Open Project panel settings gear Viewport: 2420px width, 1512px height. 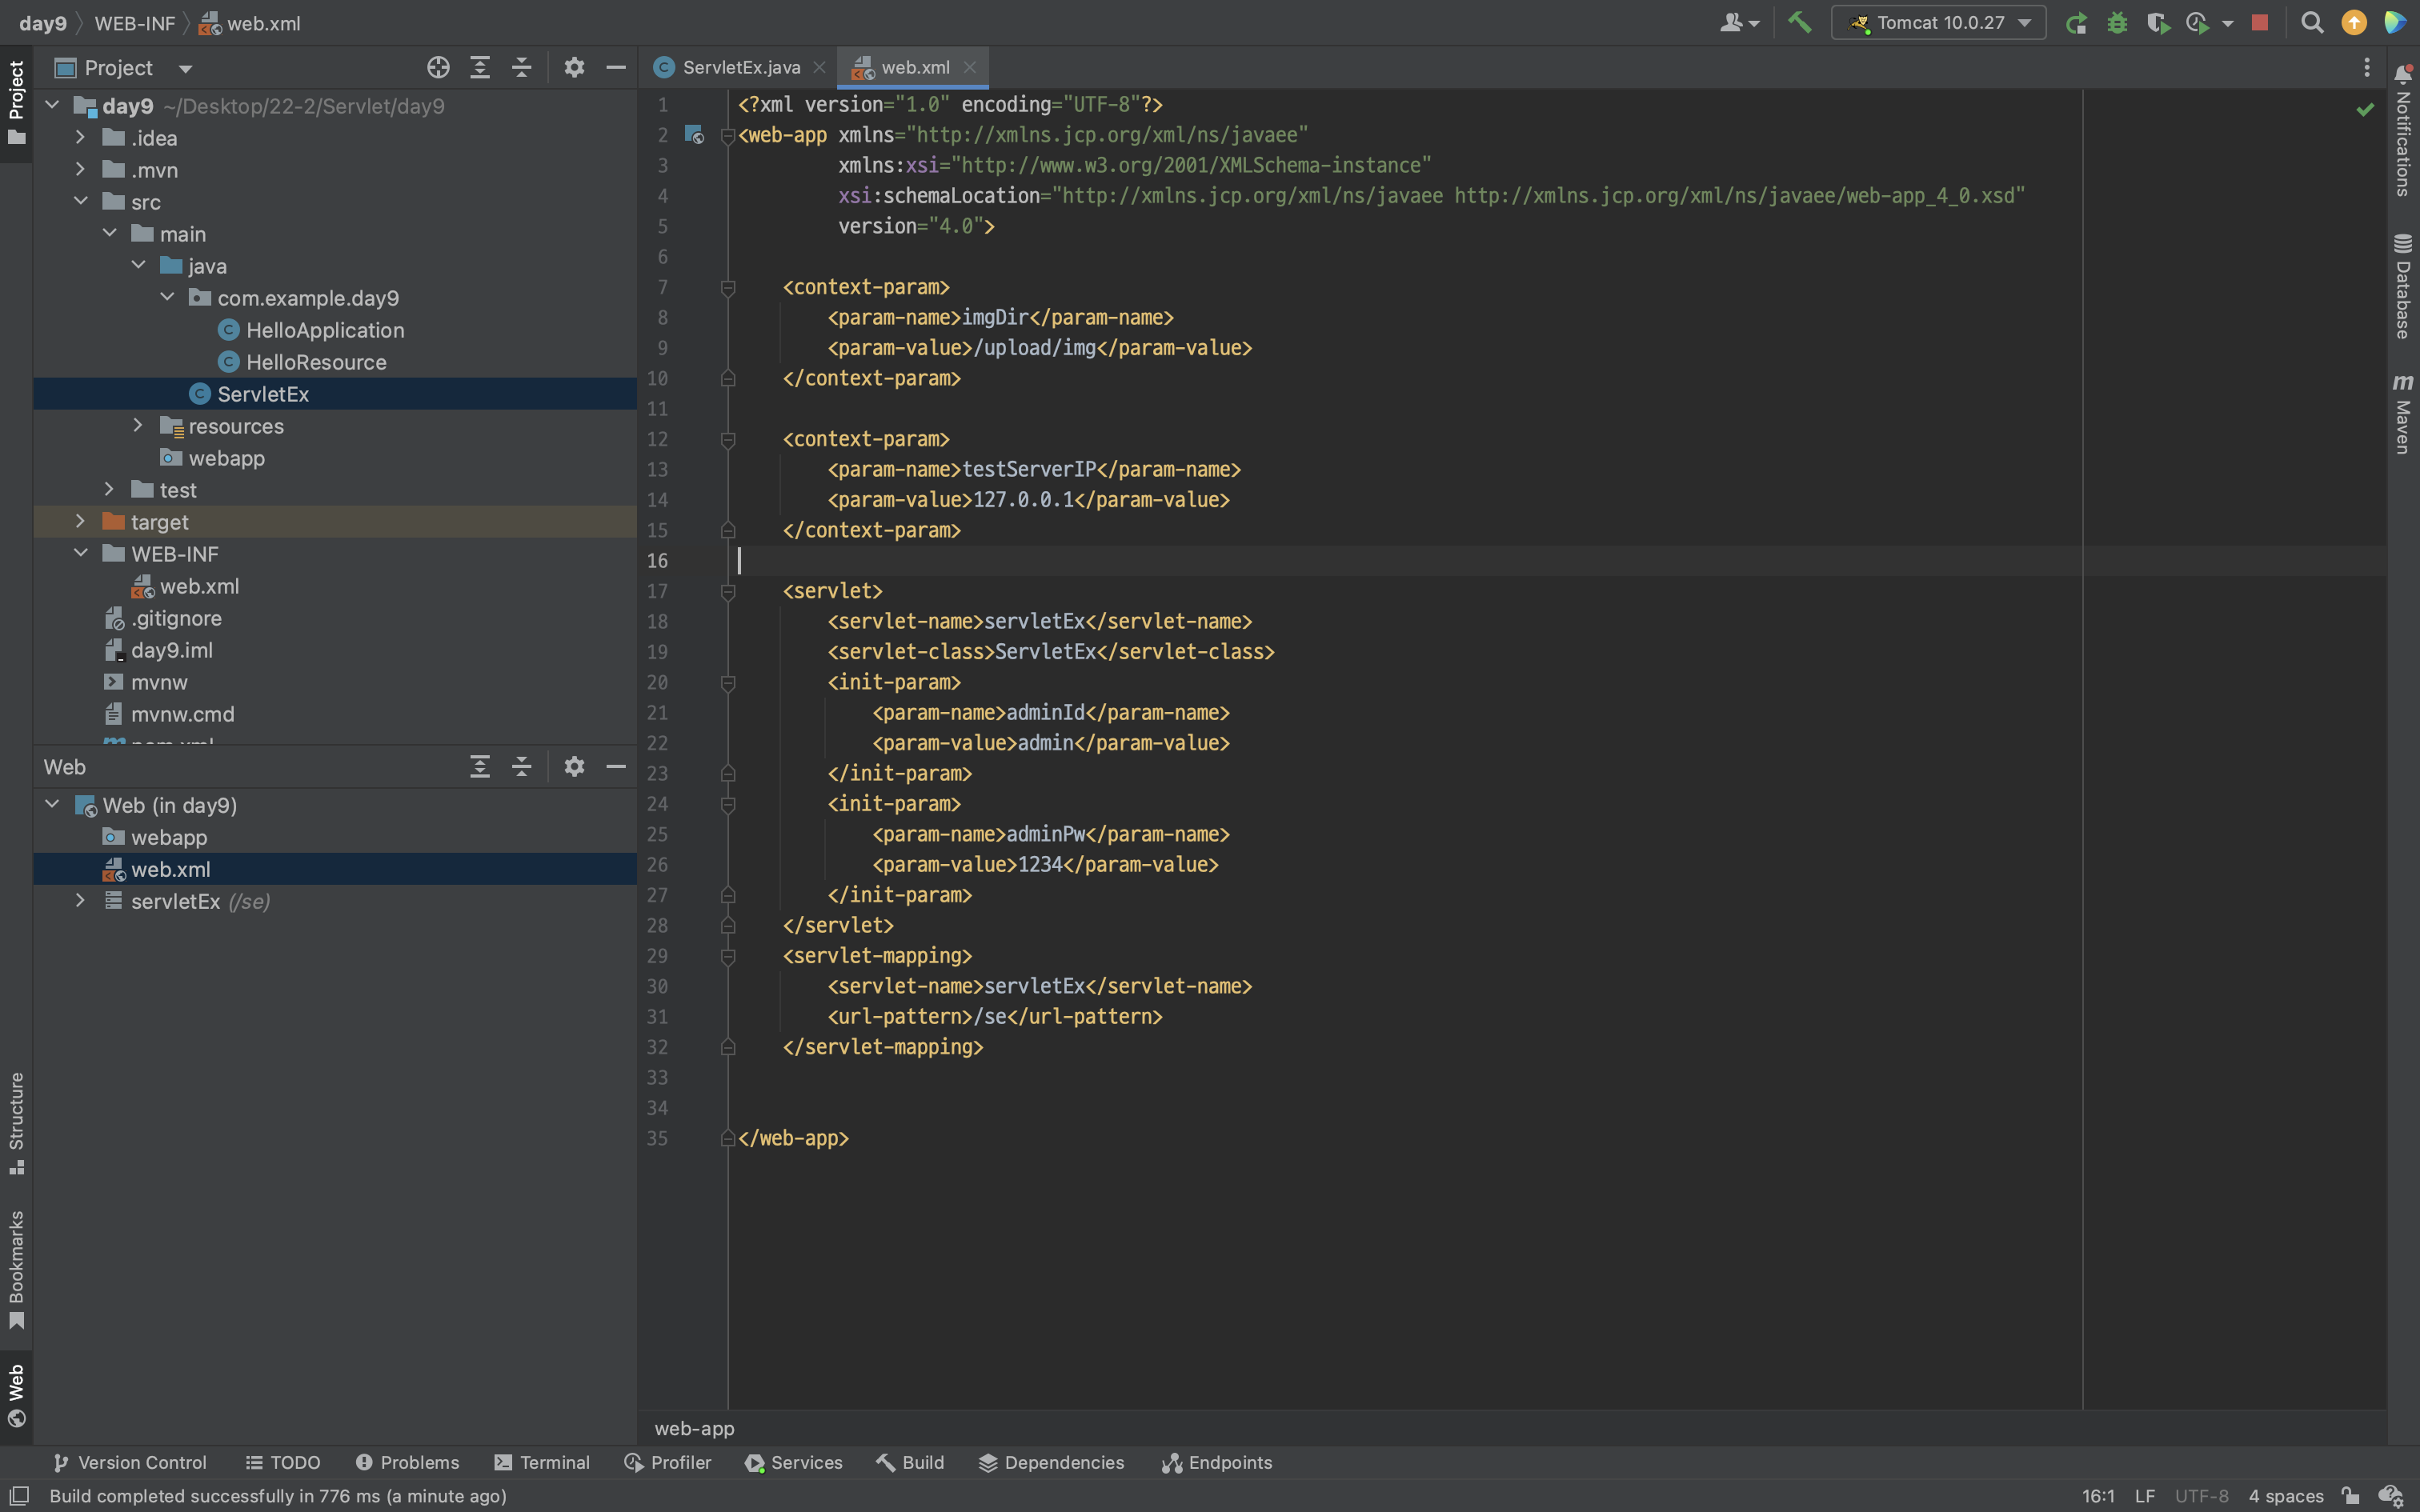(x=574, y=67)
